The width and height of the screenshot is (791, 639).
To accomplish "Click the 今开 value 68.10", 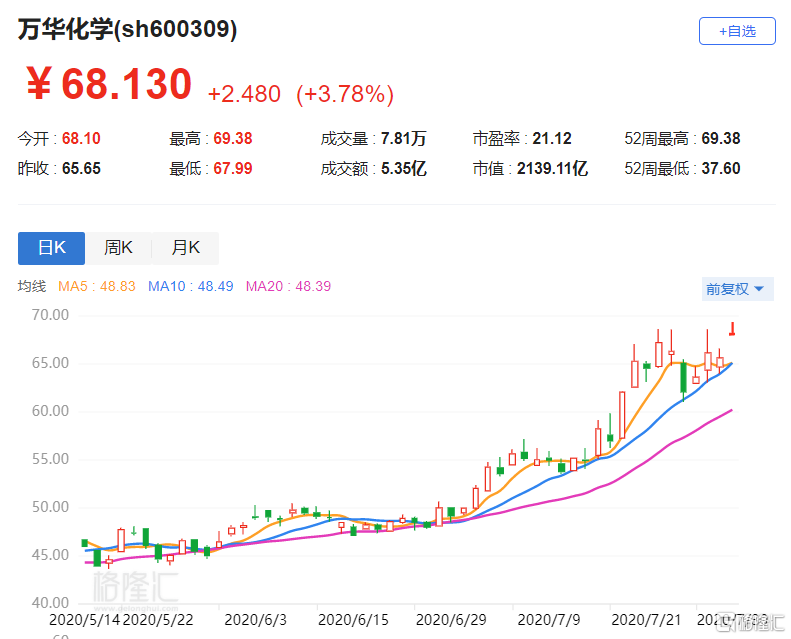I will point(81,138).
